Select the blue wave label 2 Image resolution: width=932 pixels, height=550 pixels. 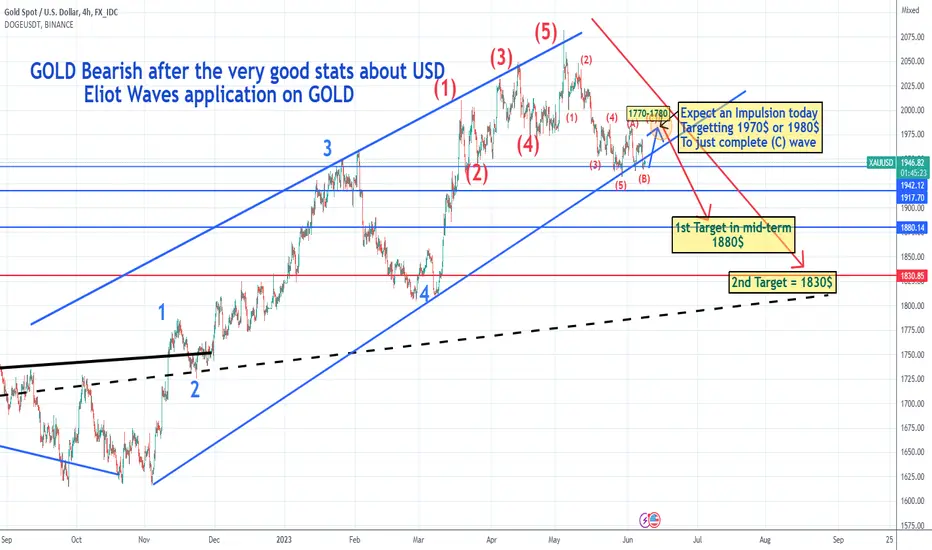coord(195,389)
